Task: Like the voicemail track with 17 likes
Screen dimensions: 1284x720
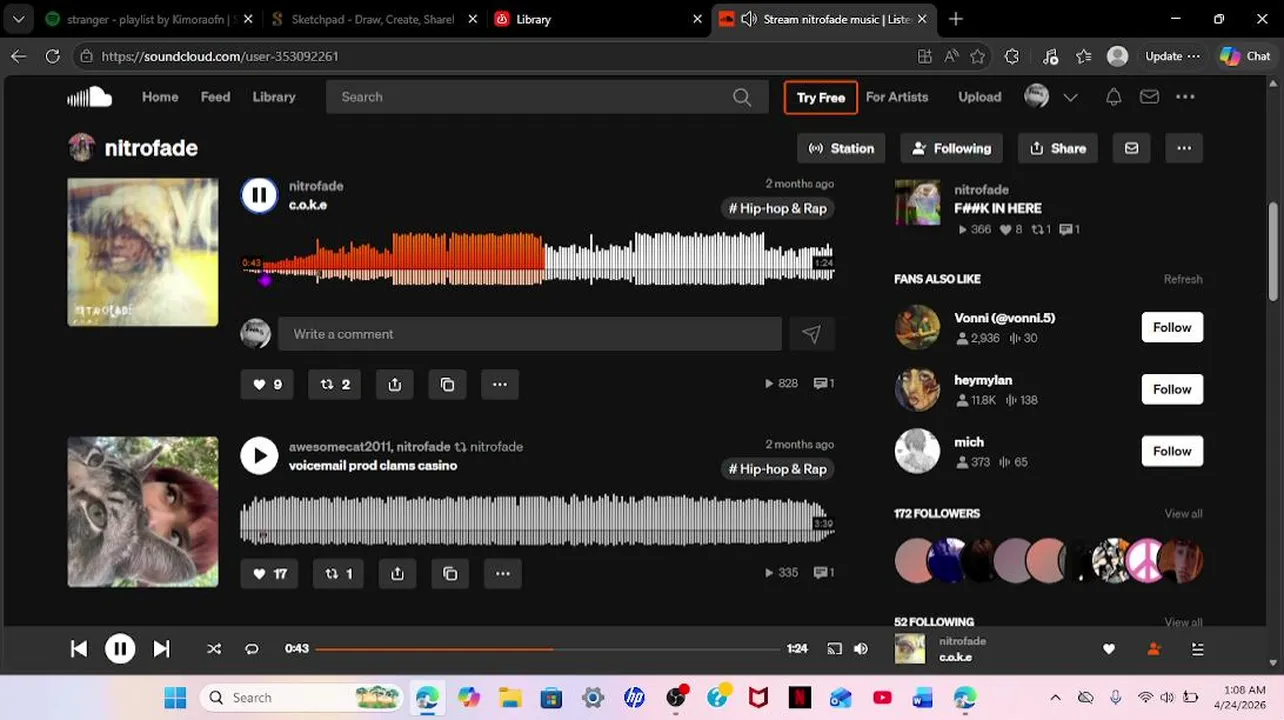Action: point(269,573)
